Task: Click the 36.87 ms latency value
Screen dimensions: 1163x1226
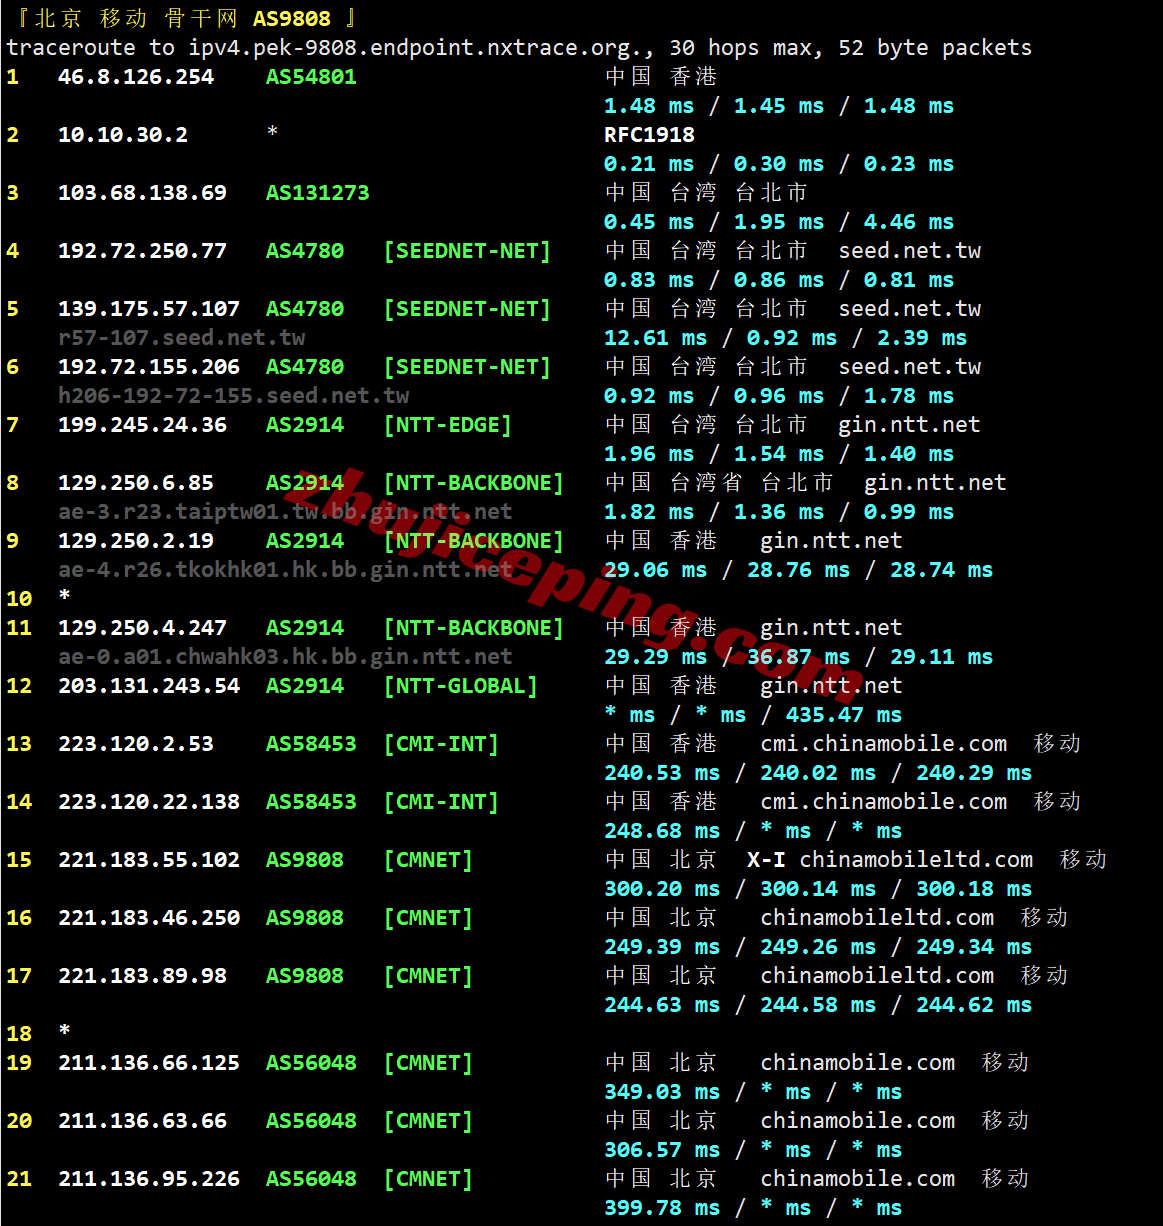Action: [799, 657]
